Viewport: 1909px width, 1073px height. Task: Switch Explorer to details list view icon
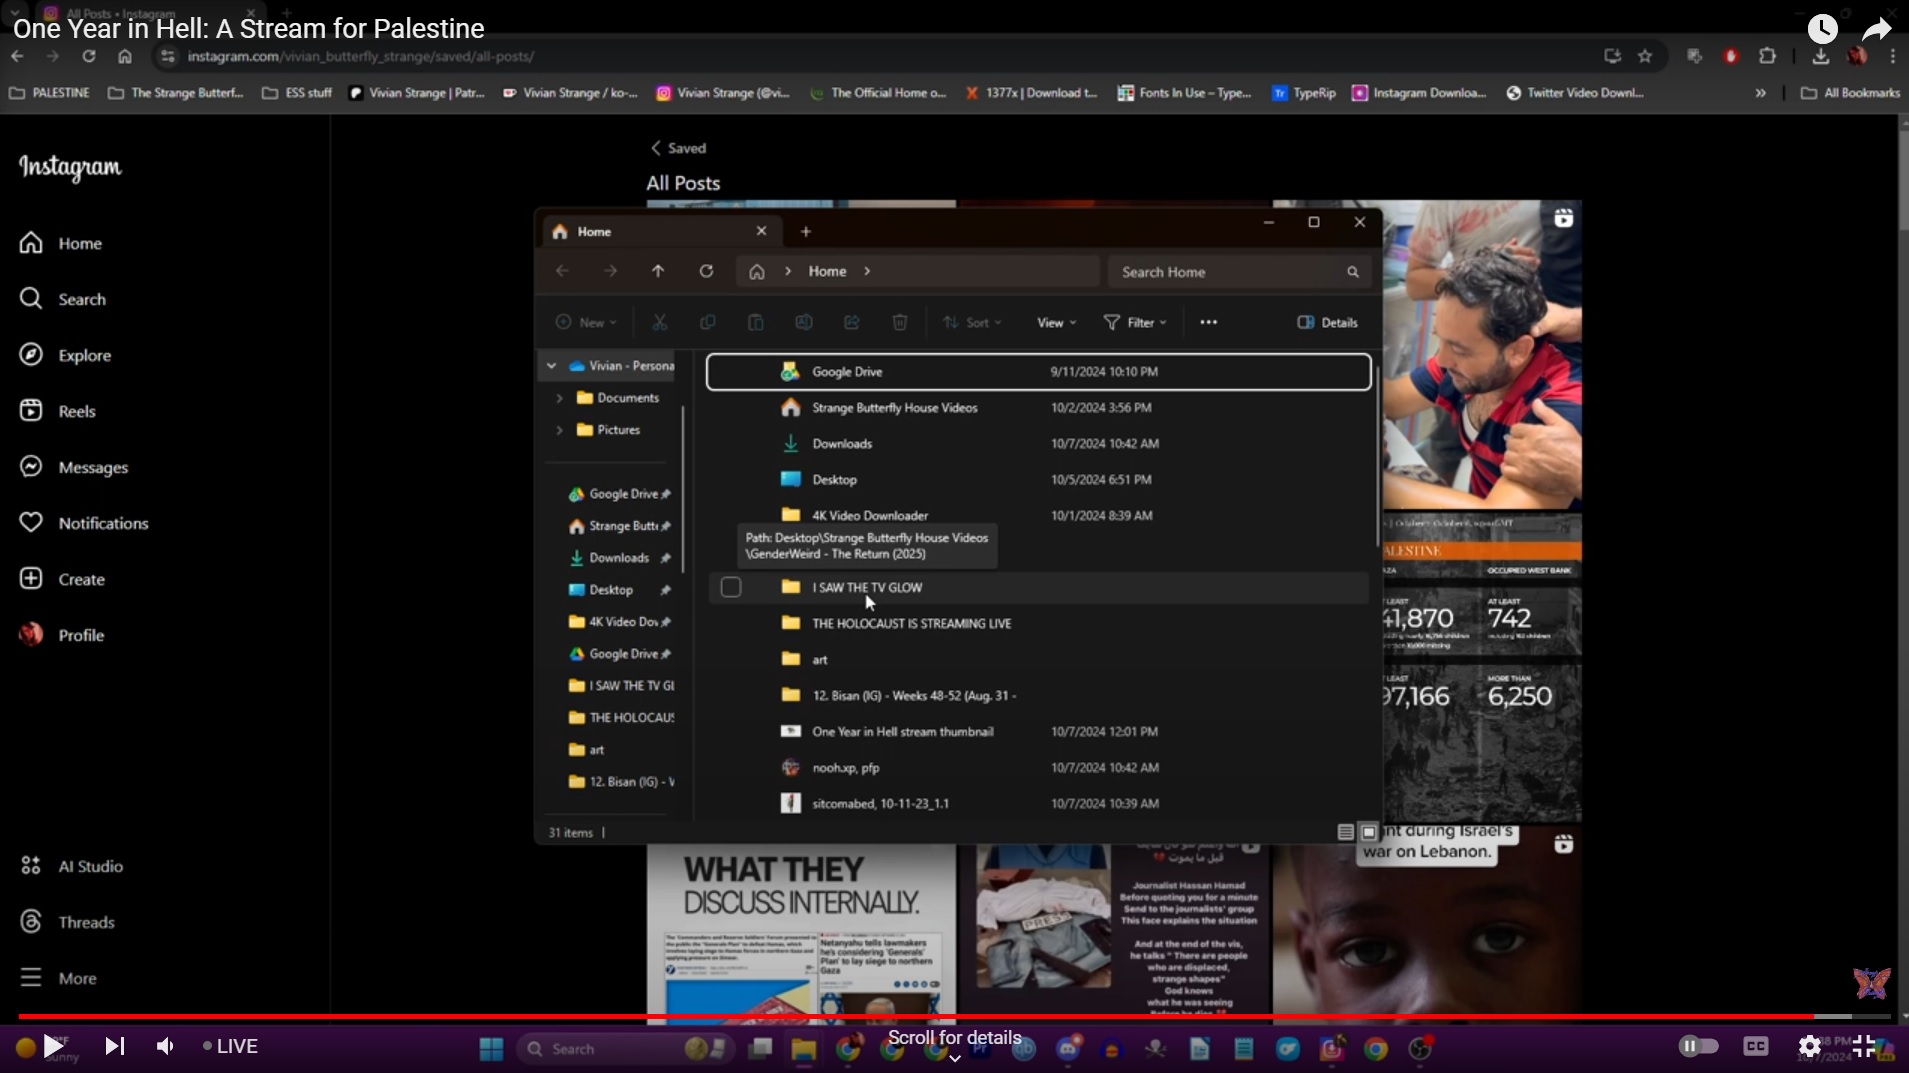click(1346, 832)
